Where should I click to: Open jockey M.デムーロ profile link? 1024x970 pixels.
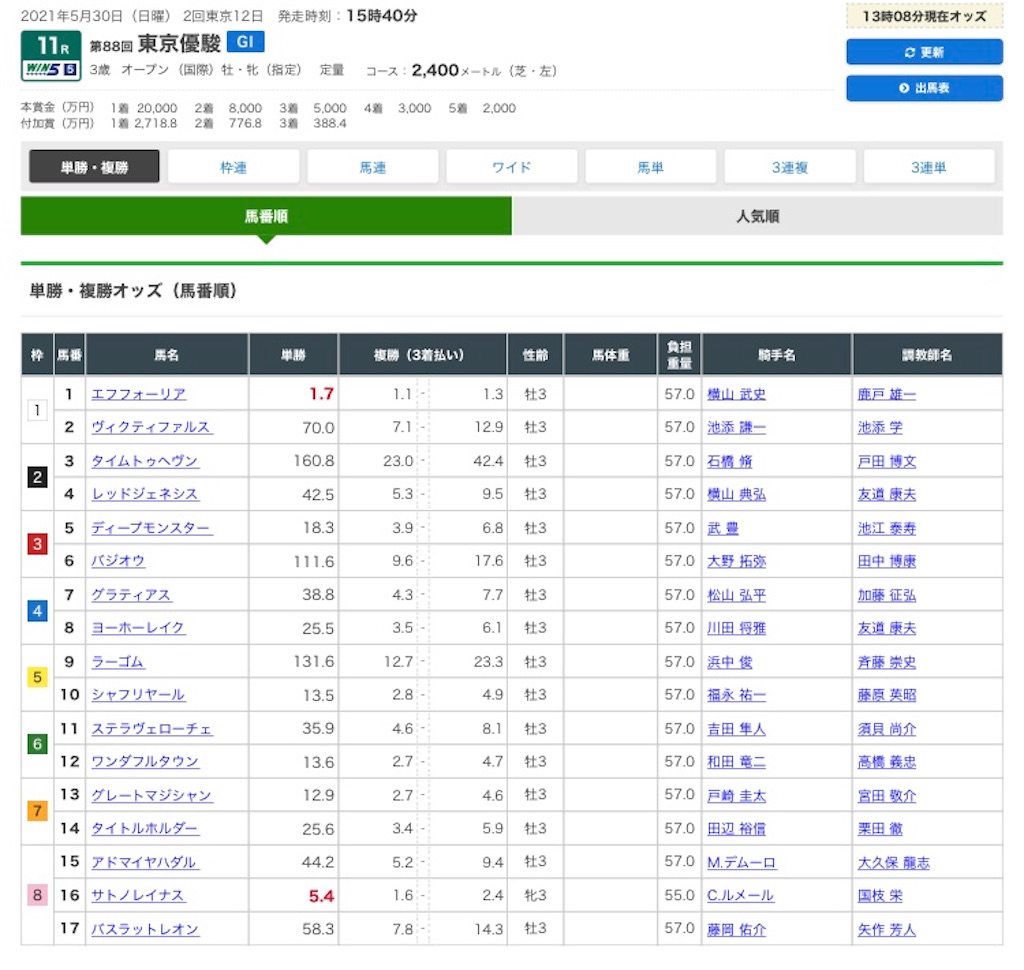(x=741, y=862)
